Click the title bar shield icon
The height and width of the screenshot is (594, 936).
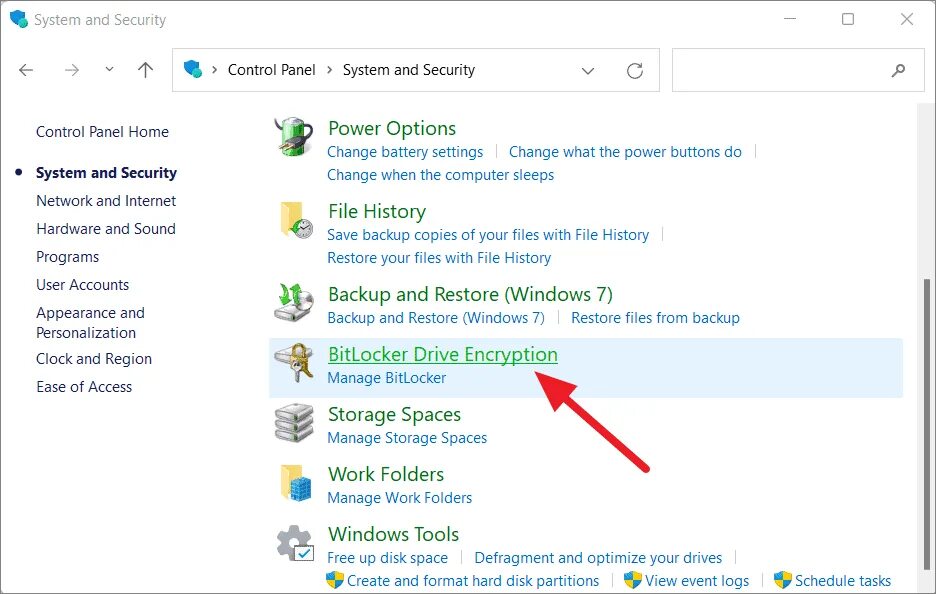tap(19, 19)
